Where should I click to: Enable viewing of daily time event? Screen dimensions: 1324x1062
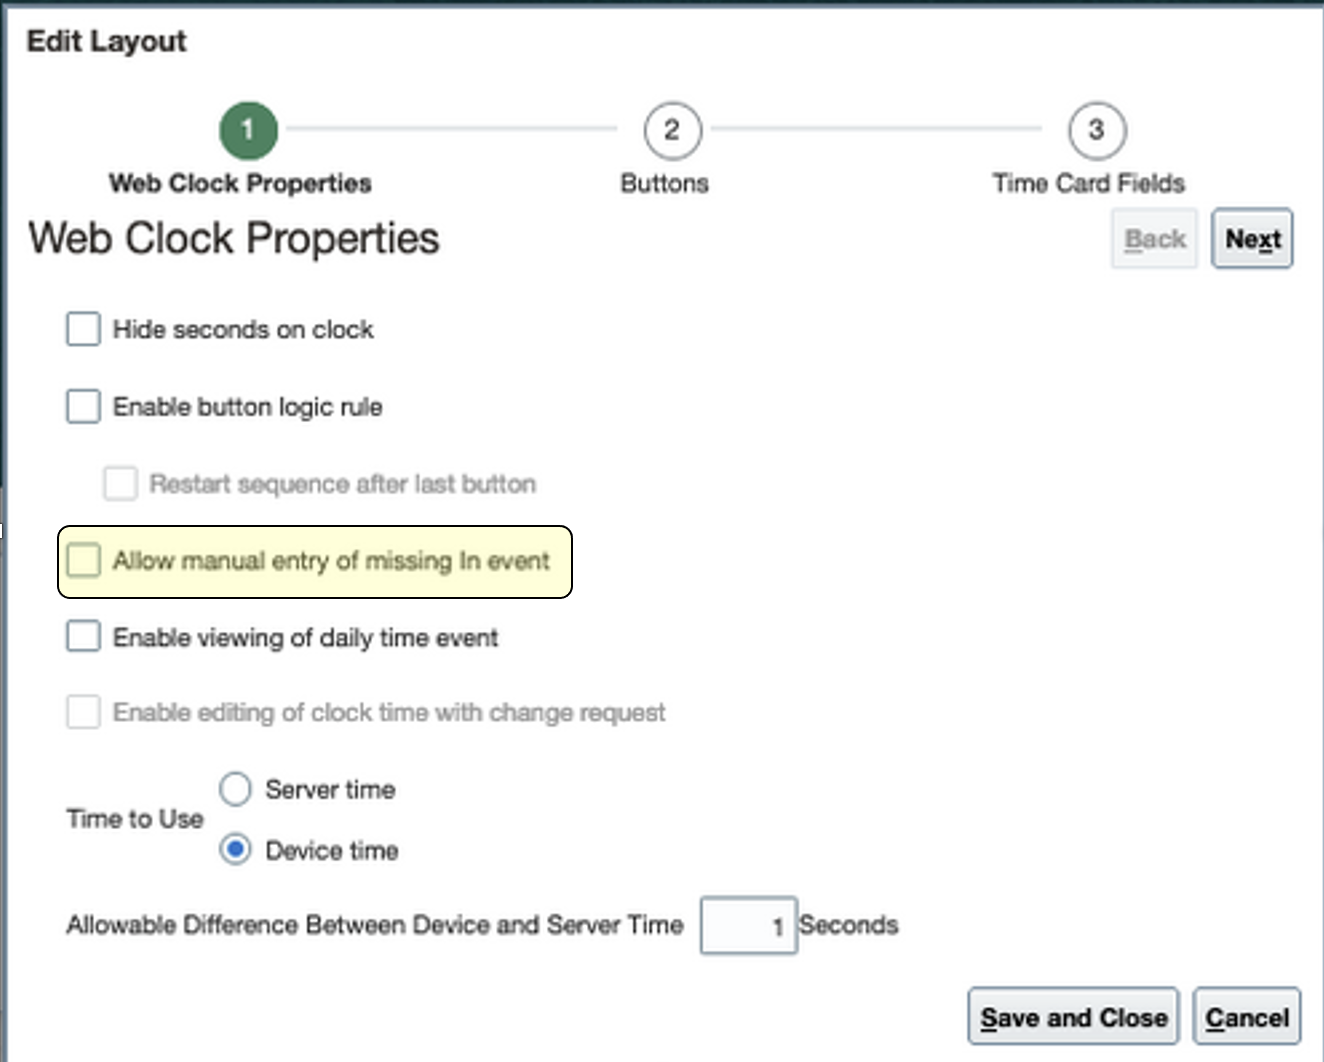click(83, 636)
